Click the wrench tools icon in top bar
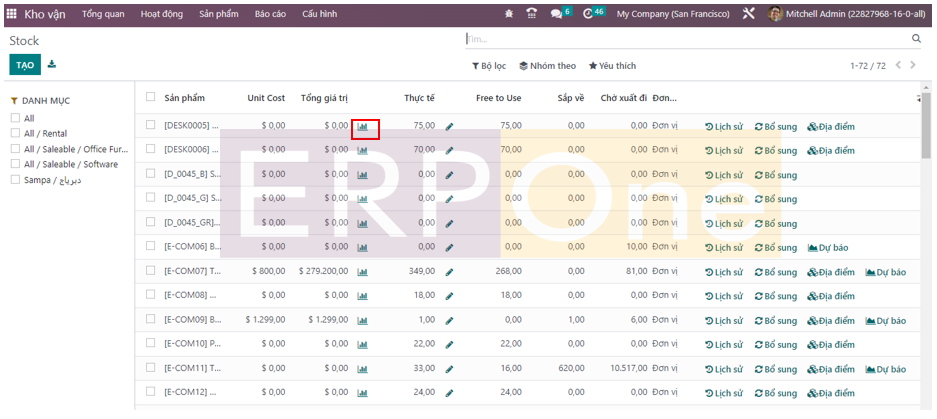Screen dimensions: 937x419 [x=749, y=14]
